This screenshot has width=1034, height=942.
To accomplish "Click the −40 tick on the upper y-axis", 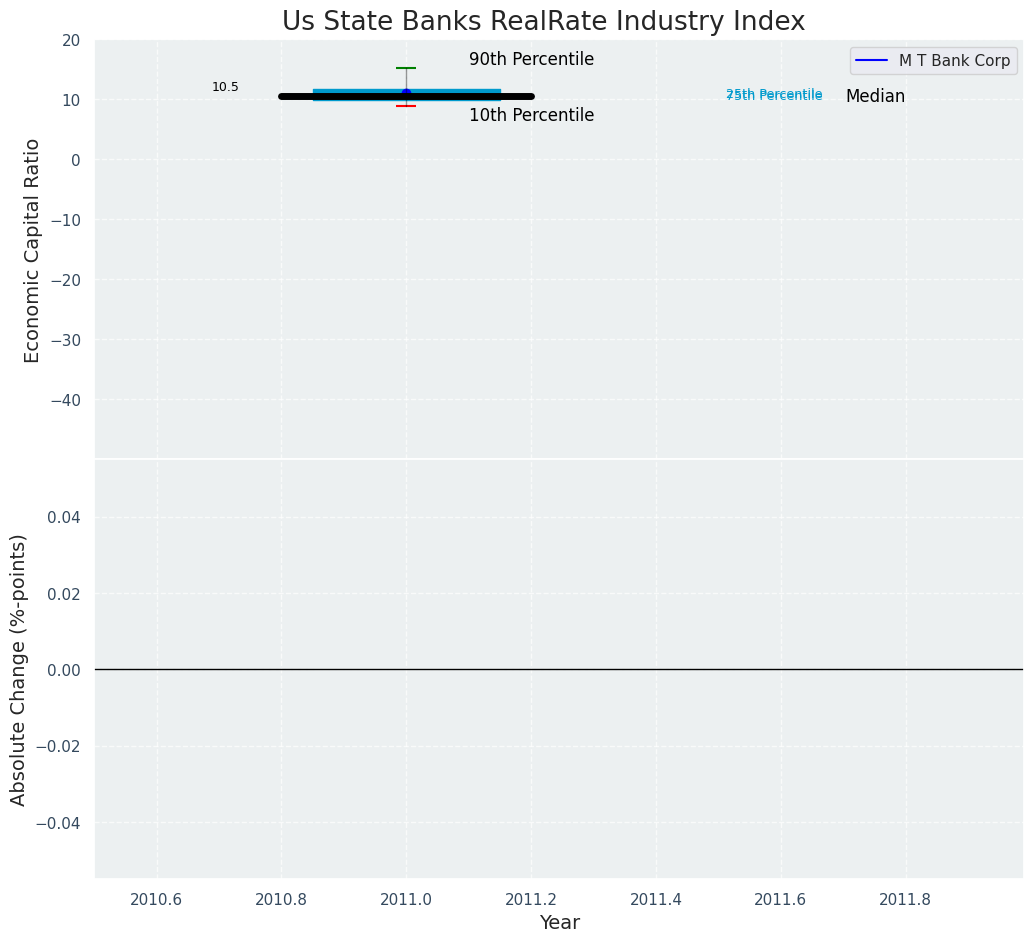I will 62,400.
